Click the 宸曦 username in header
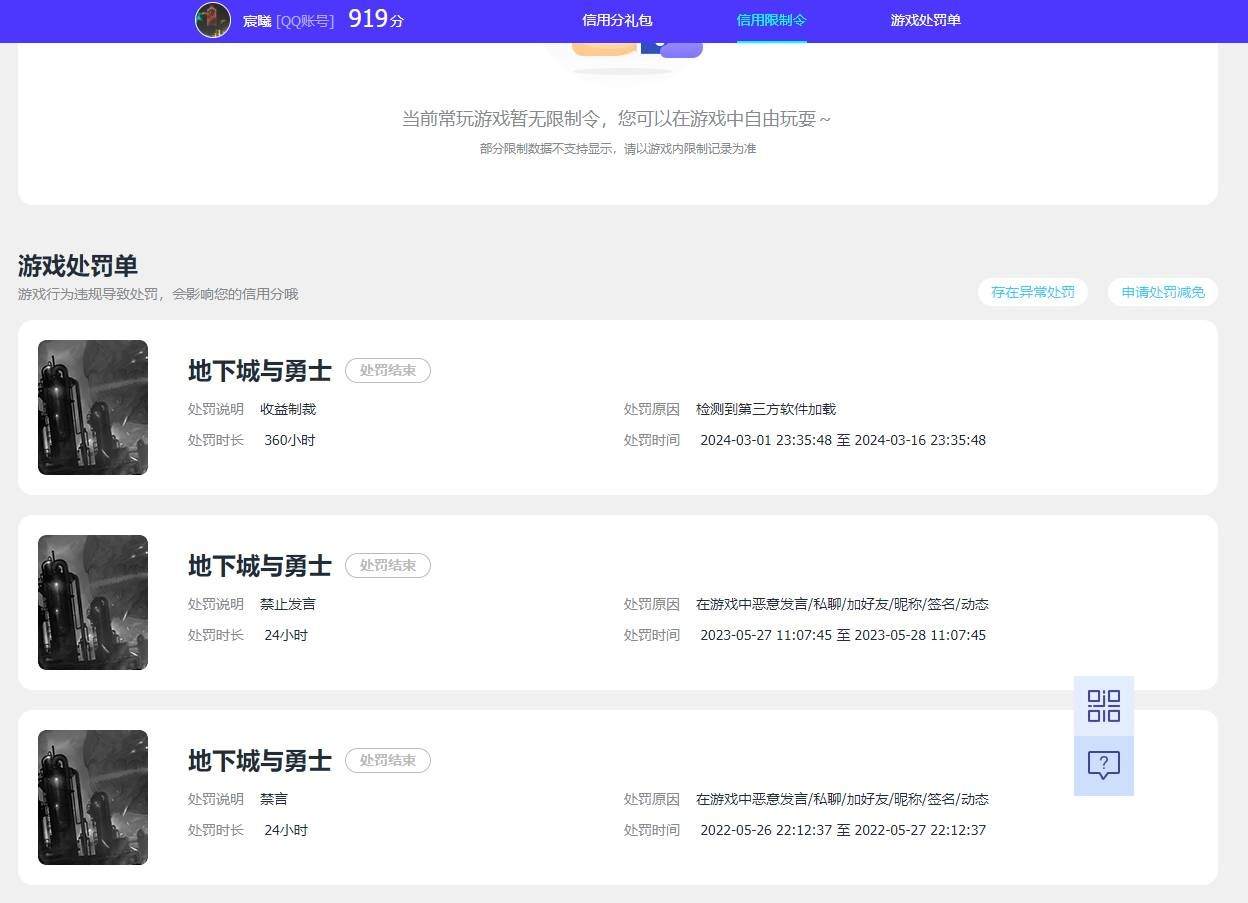1248x903 pixels. 257,20
